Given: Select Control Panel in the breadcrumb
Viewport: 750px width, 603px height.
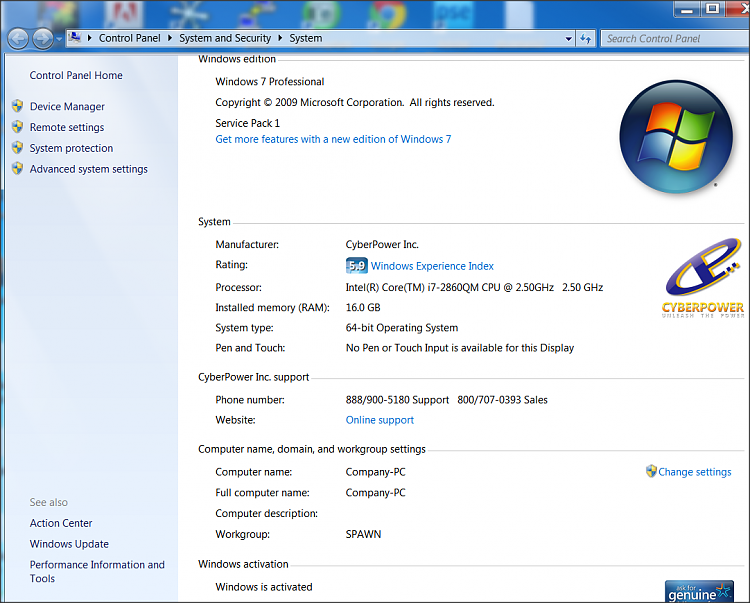Looking at the screenshot, I should point(130,38).
